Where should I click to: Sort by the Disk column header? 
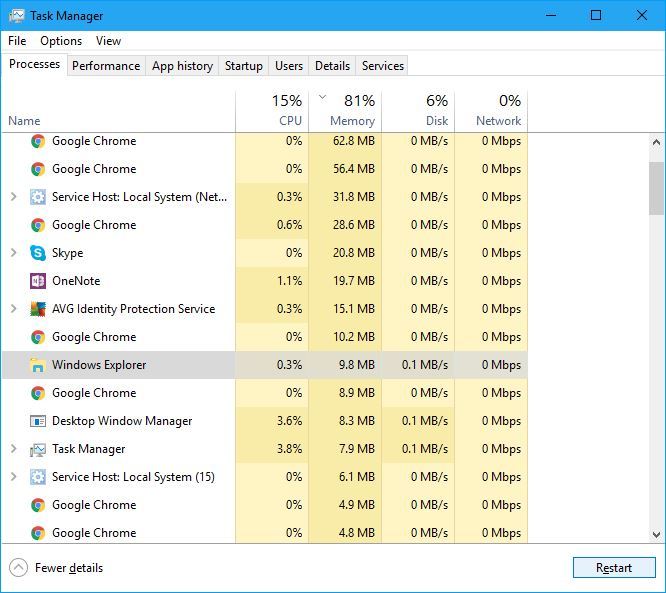click(418, 111)
